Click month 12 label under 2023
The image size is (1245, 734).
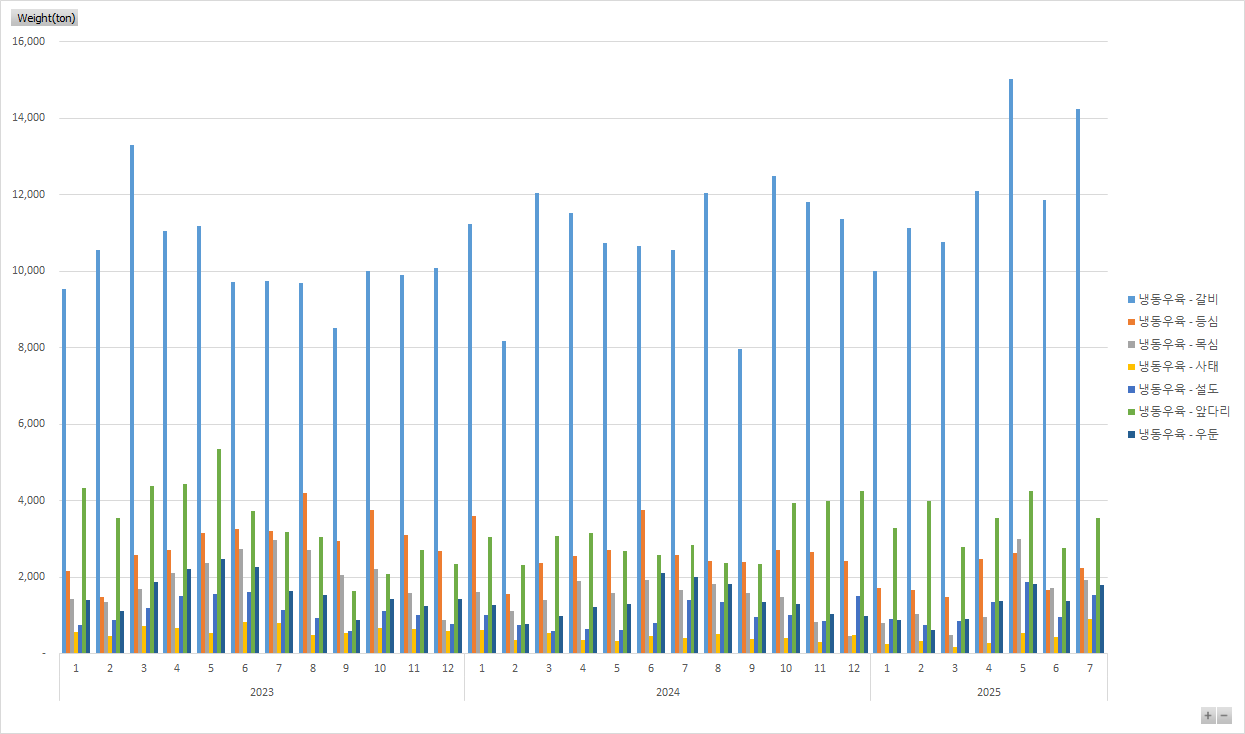(x=448, y=667)
